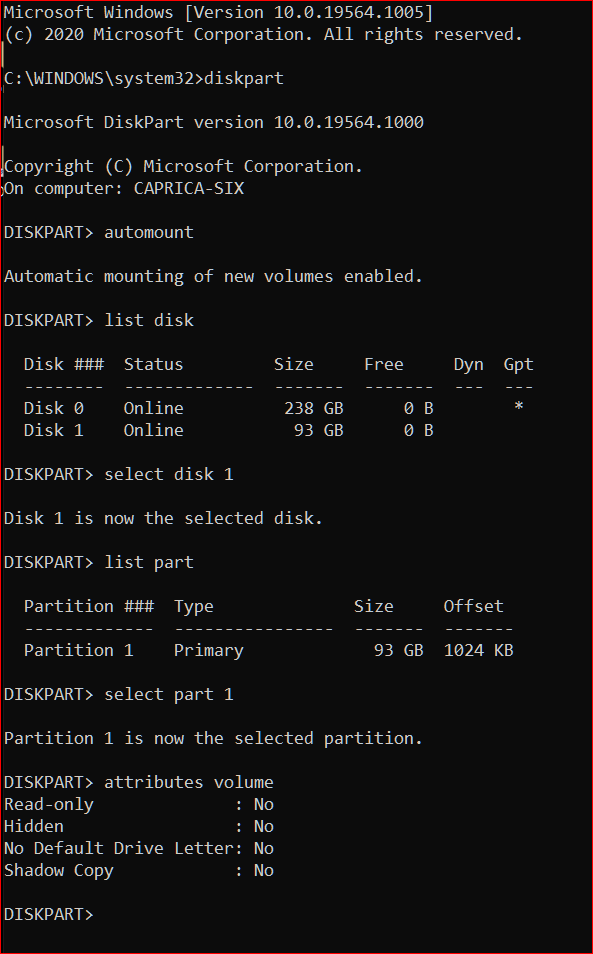Viewport: 593px width, 954px height.
Task: Select the 'list disk' command text
Action: [149, 320]
